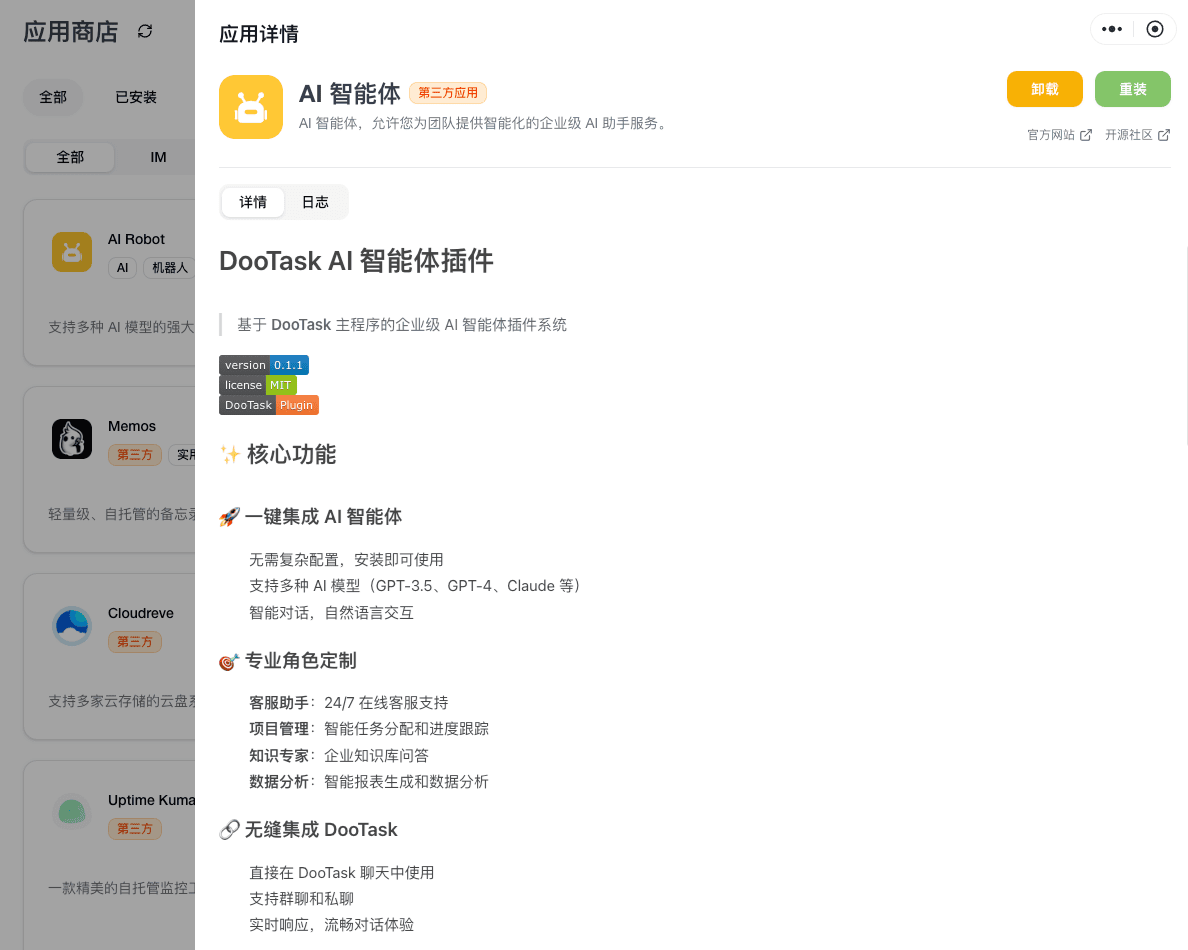Click the 知识专家 feature line
Image resolution: width=1188 pixels, height=950 pixels.
coord(339,756)
